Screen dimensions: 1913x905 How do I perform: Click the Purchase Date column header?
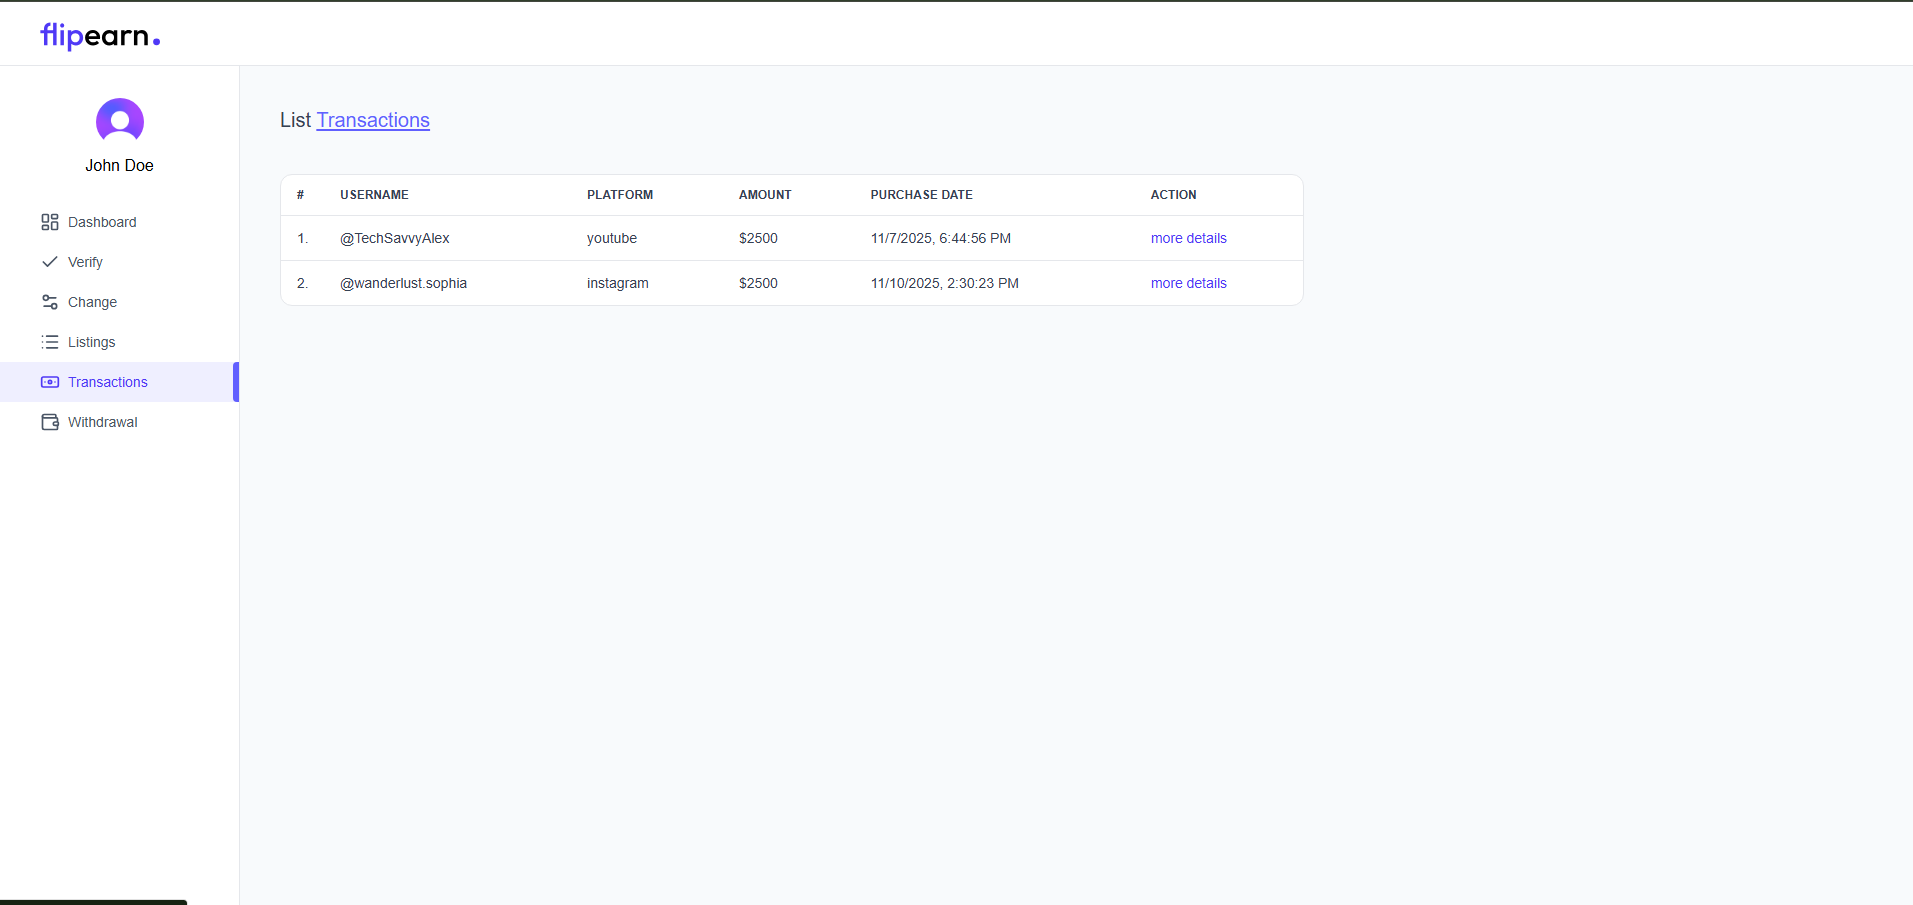pyautogui.click(x=921, y=195)
